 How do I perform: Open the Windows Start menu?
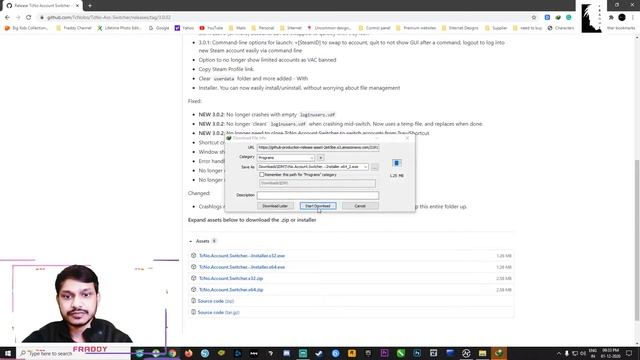(8, 353)
